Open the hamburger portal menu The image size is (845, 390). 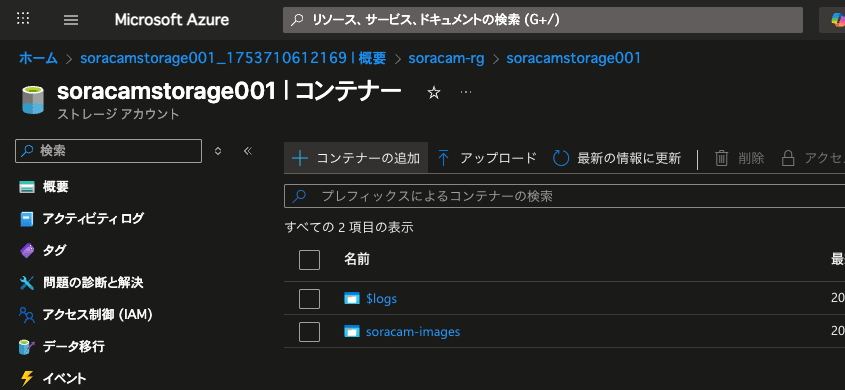point(71,20)
